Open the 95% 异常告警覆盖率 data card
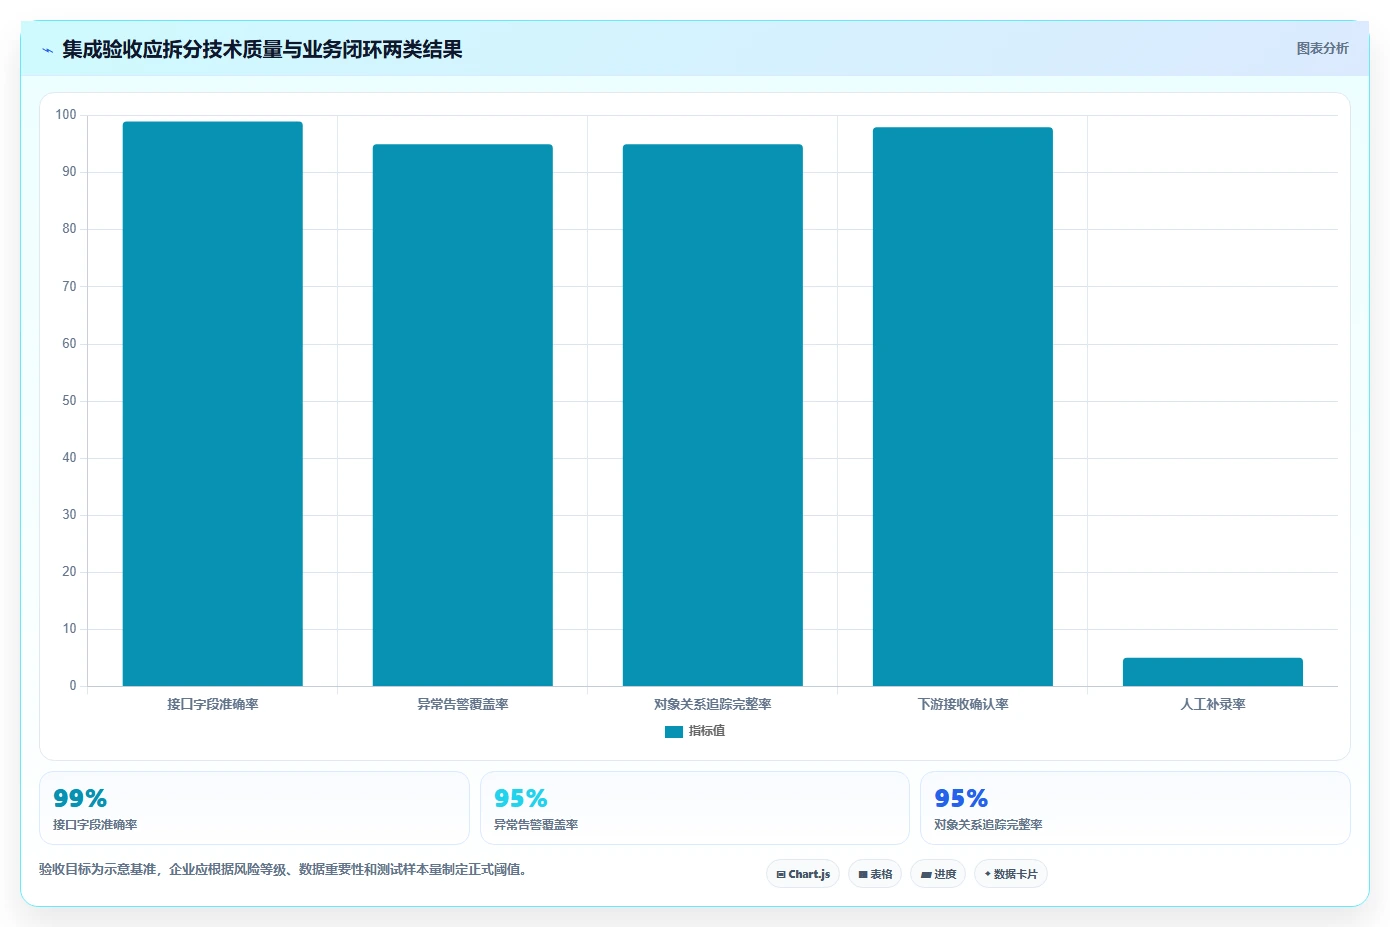The image size is (1390, 927). (x=695, y=808)
